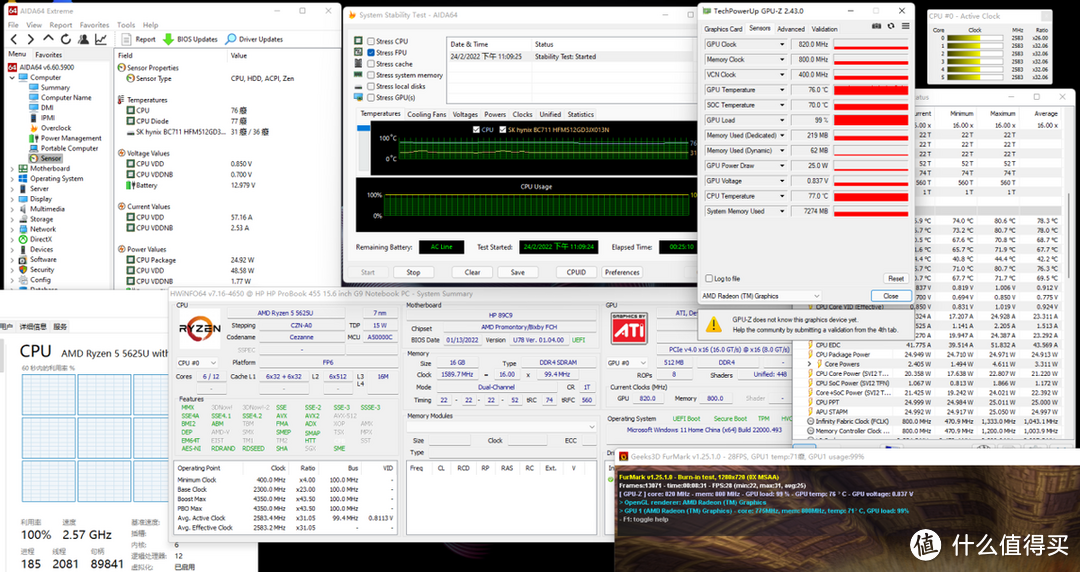Click the Clear button in Stability Test
Viewport: 1080px width, 572px height.
(472, 272)
